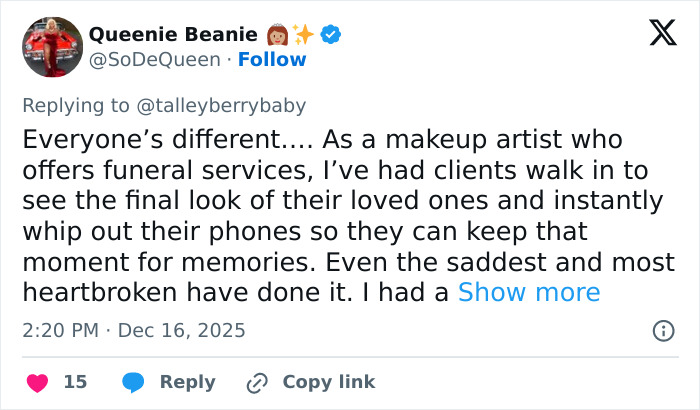This screenshot has height=410, width=700.
Task: Click the blue verified badge
Action: tap(331, 35)
